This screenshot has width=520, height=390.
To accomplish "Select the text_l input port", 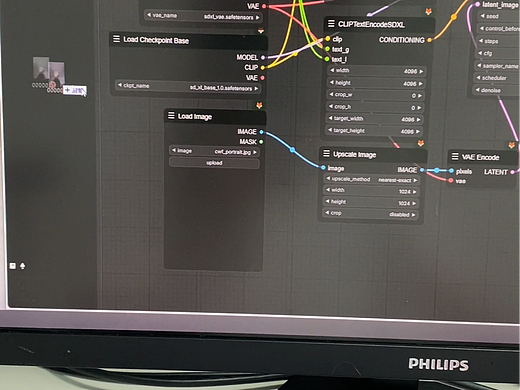I will [327, 59].
